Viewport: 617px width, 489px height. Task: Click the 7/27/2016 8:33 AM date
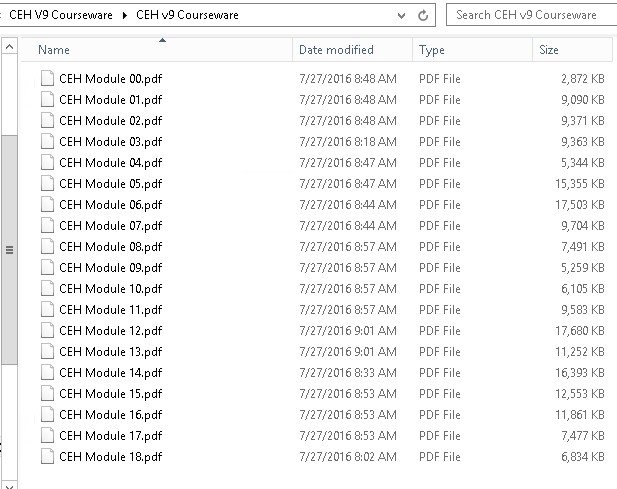(x=348, y=373)
